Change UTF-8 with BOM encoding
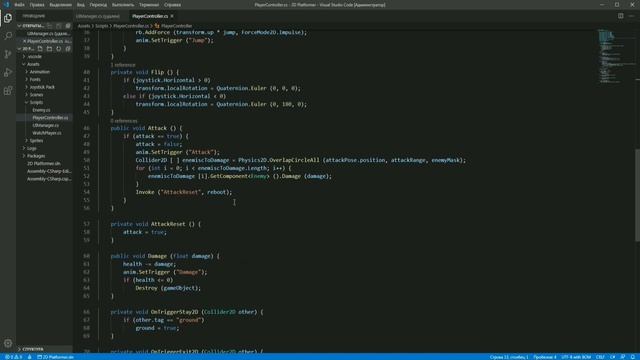This screenshot has width=640, height=360. [576, 357]
